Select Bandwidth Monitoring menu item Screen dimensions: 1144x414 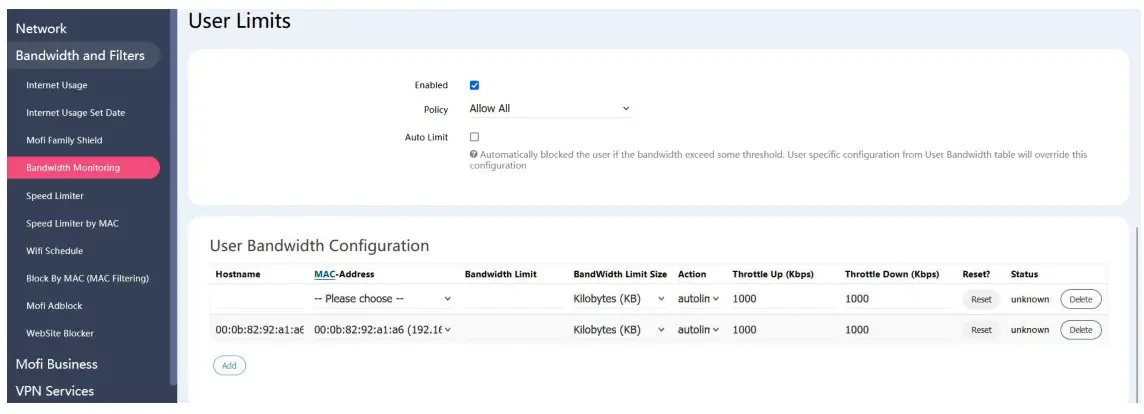83,168
